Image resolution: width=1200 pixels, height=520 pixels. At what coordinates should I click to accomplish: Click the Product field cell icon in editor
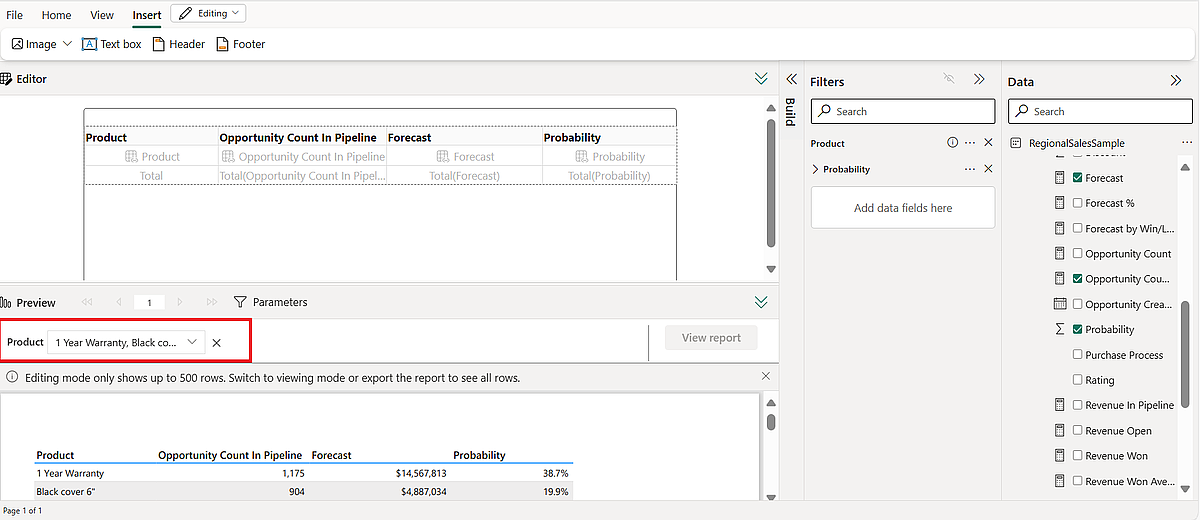pyautogui.click(x=131, y=157)
